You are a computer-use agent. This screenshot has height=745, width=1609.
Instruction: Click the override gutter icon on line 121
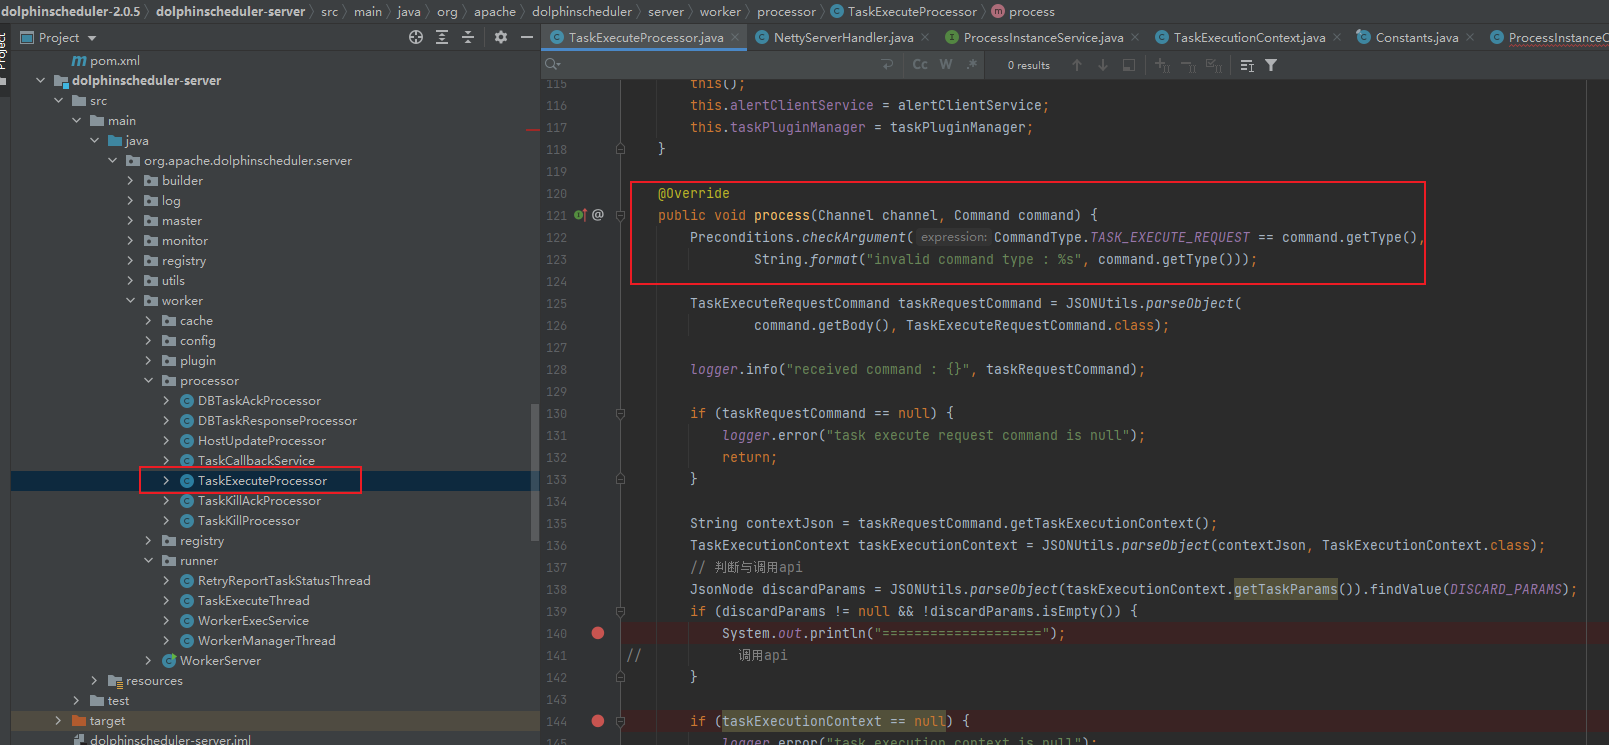580,215
